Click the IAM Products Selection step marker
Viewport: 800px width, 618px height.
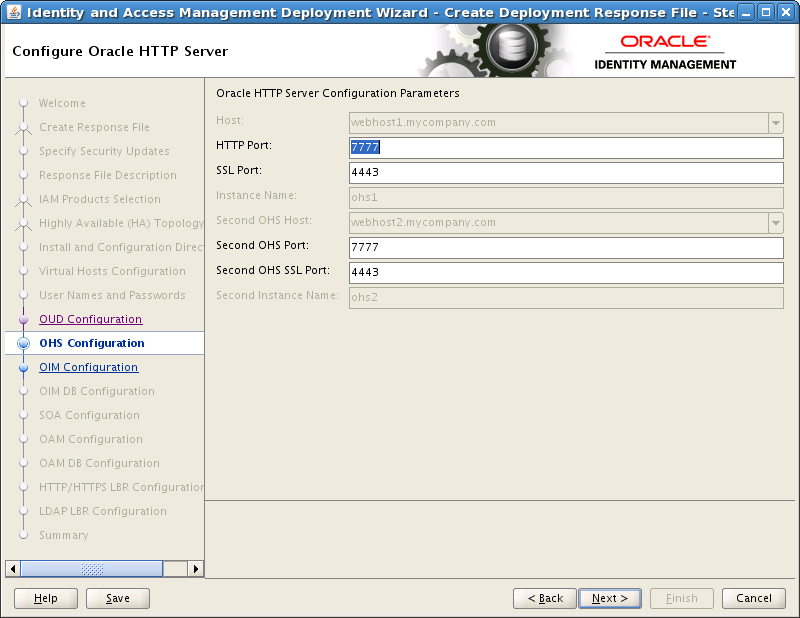tap(23, 200)
